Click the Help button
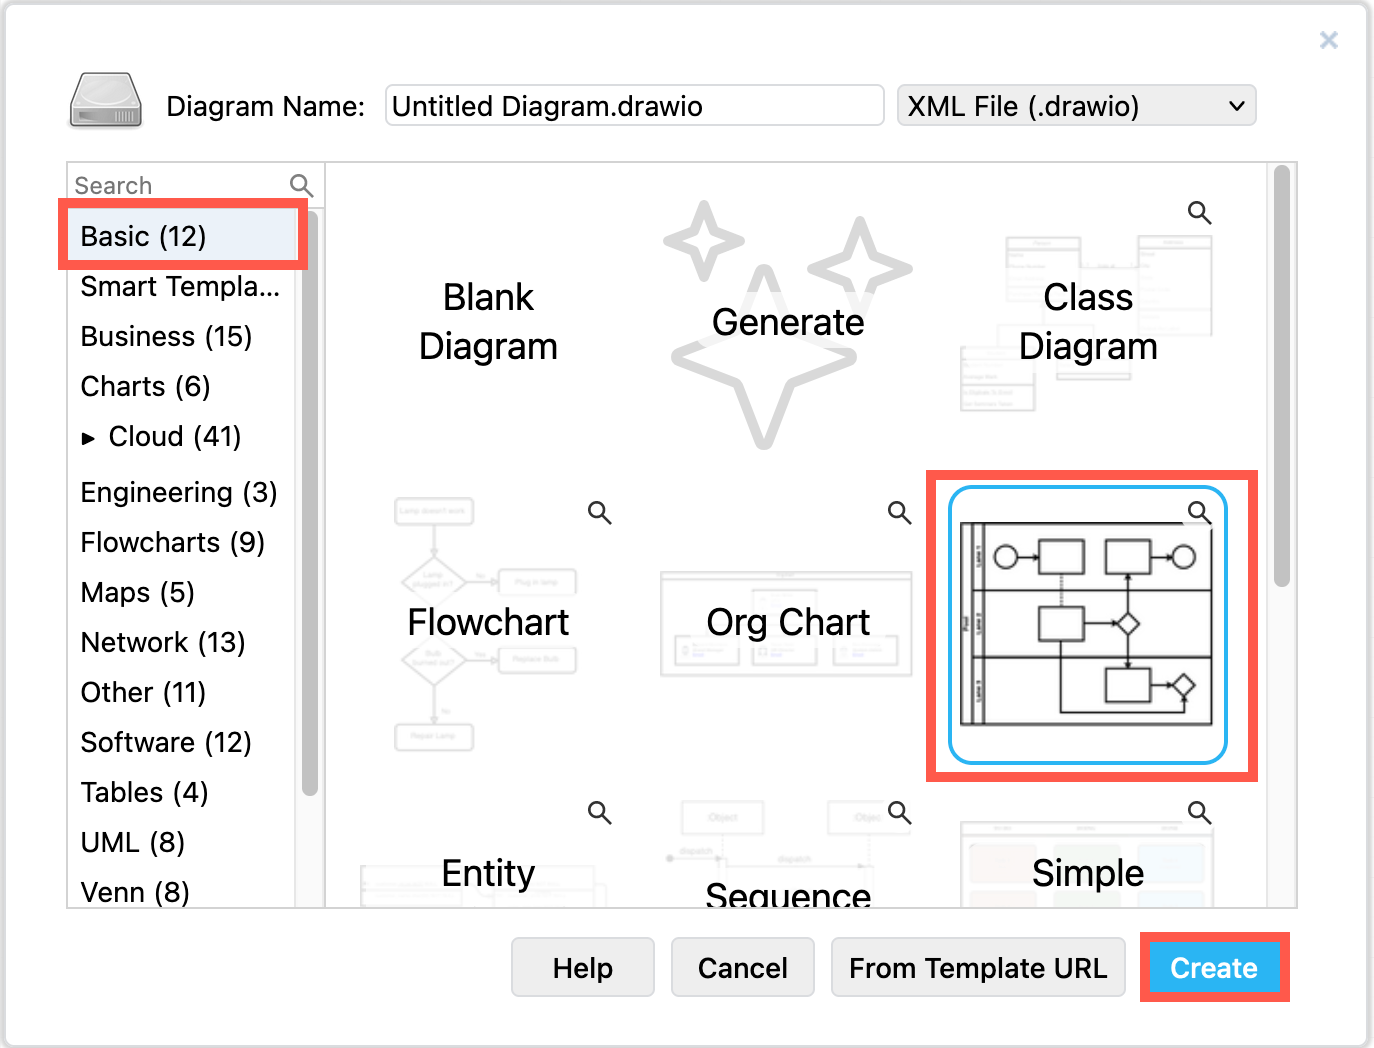Screen dimensions: 1374x1048 click(x=582, y=967)
